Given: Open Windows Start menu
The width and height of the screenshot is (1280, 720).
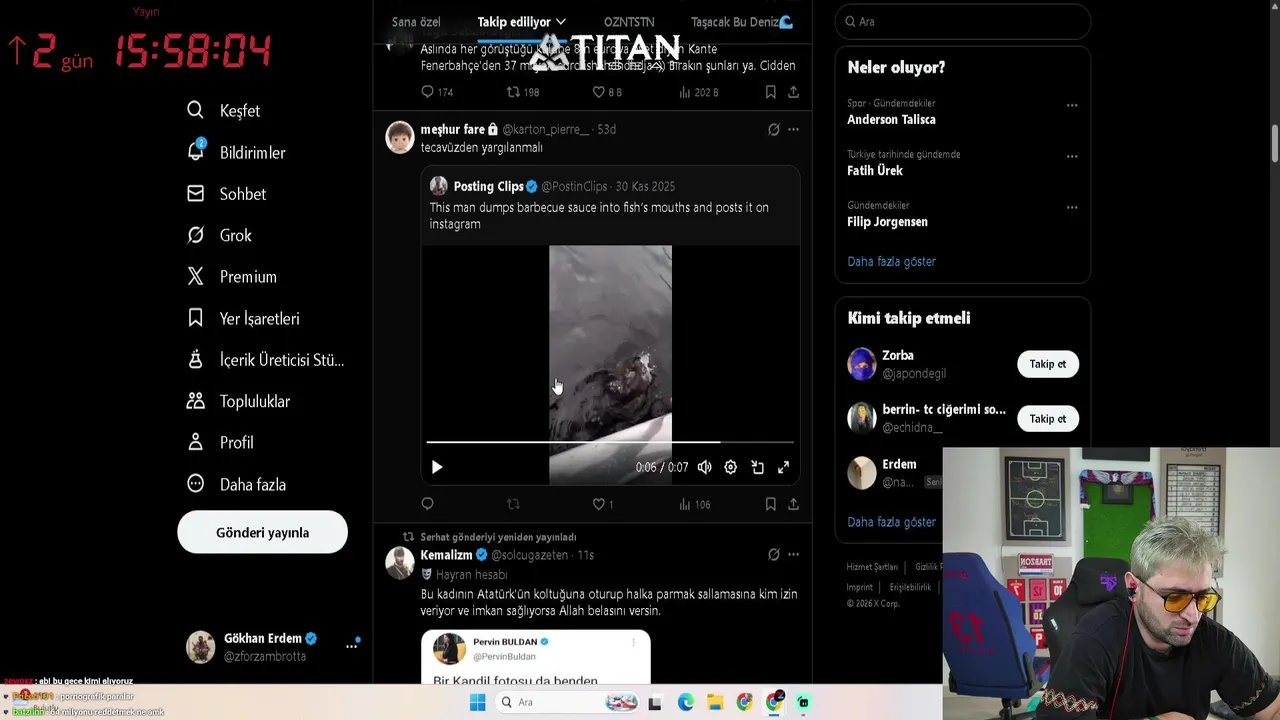Looking at the screenshot, I should 477,702.
